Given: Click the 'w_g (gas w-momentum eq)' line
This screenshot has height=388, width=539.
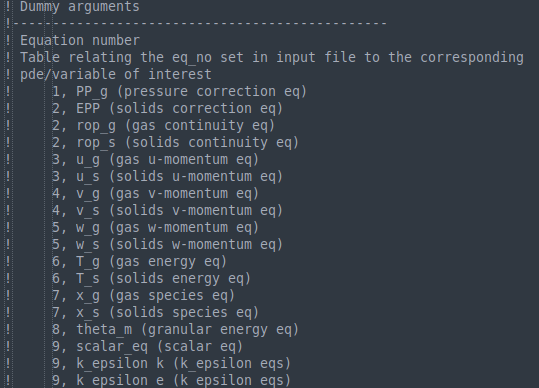Looking at the screenshot, I should 155,228.
